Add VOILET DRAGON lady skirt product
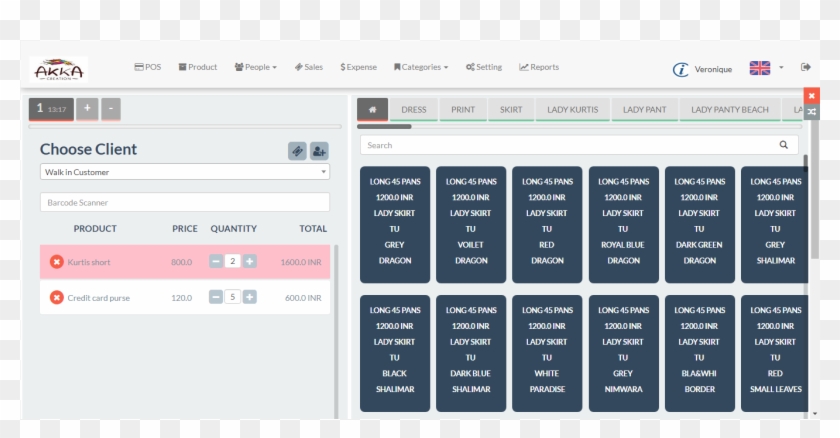This screenshot has width=840, height=438. coord(471,224)
